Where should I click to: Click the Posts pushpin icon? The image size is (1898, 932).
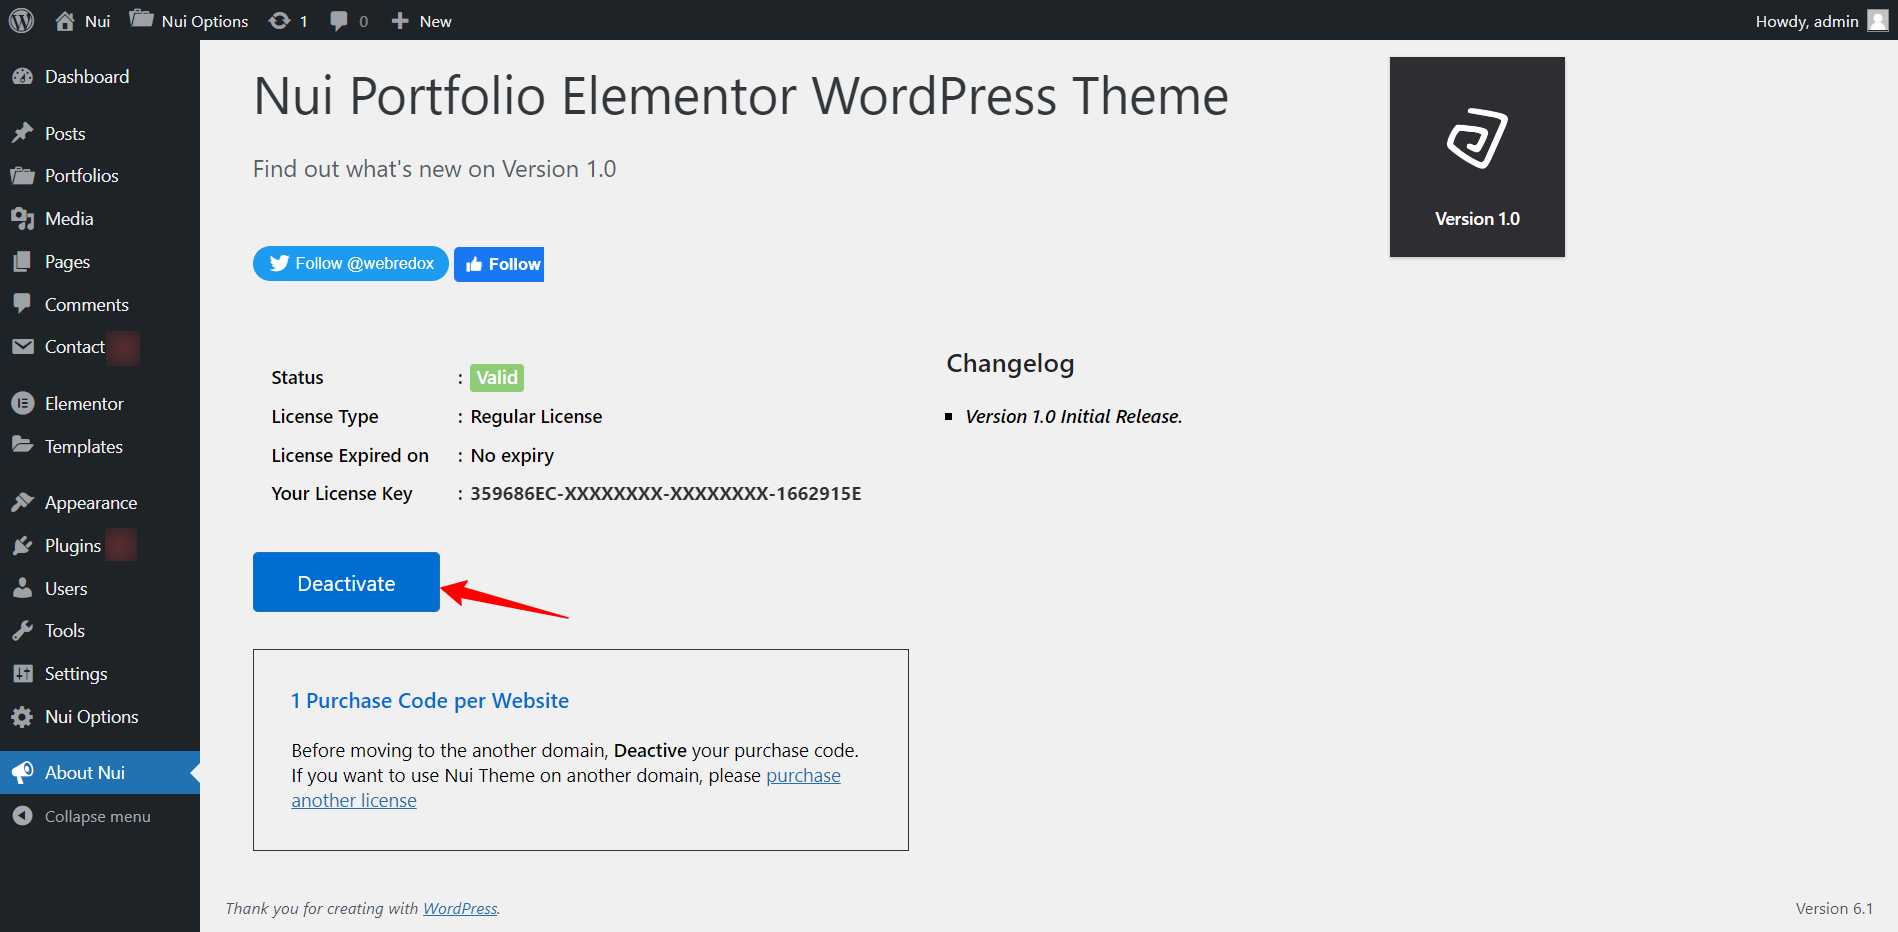coord(22,133)
